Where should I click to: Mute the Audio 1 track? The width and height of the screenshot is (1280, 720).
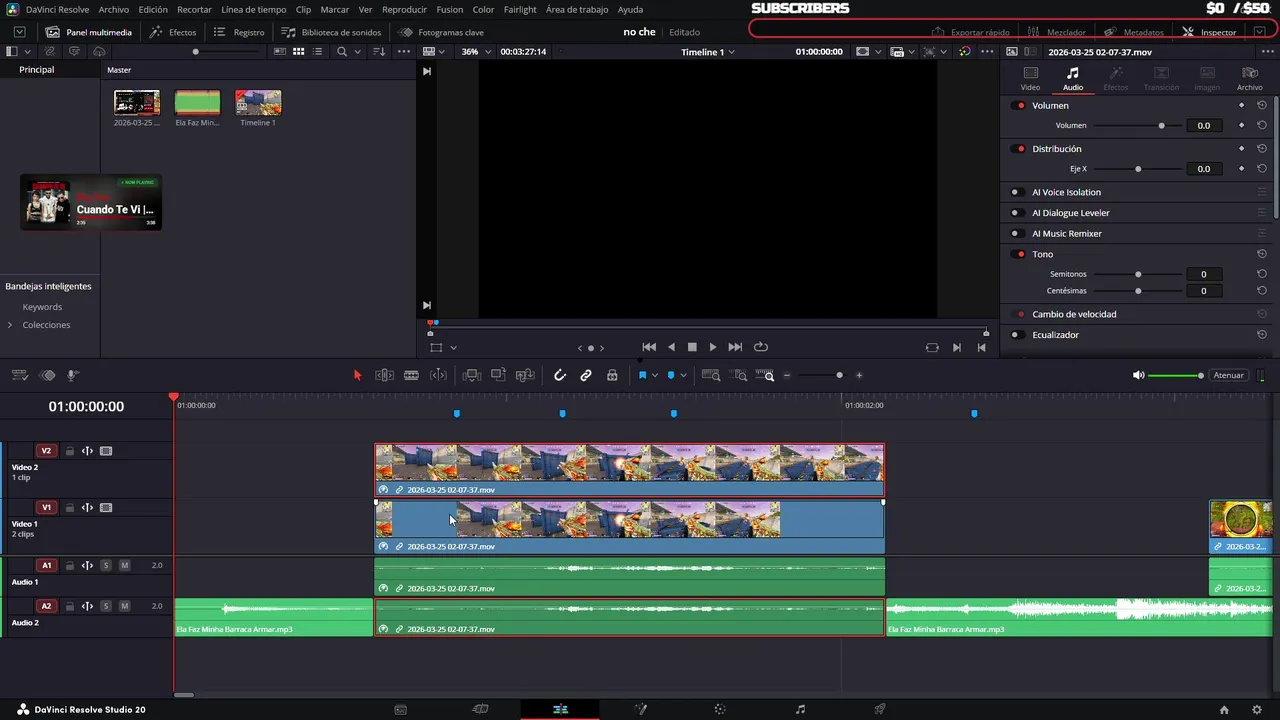(x=124, y=565)
